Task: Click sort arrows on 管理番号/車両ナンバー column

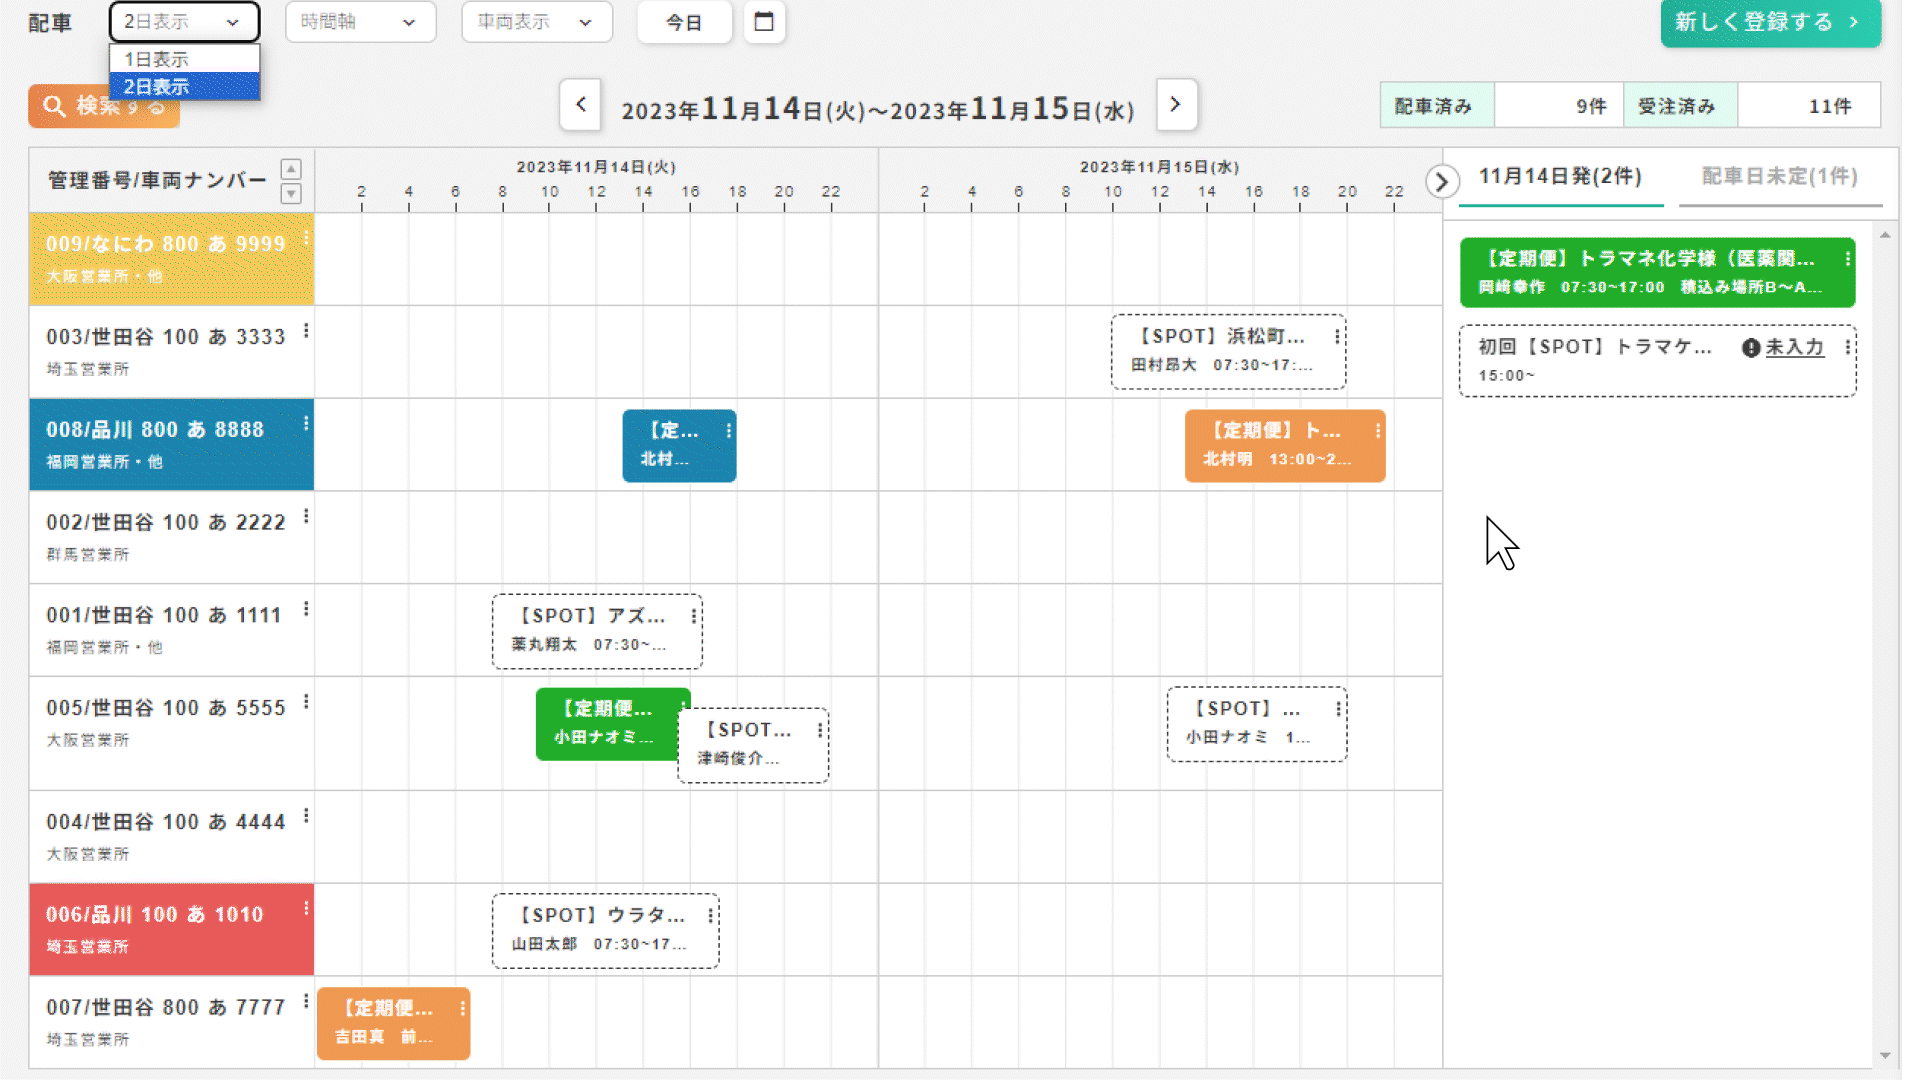Action: (293, 181)
